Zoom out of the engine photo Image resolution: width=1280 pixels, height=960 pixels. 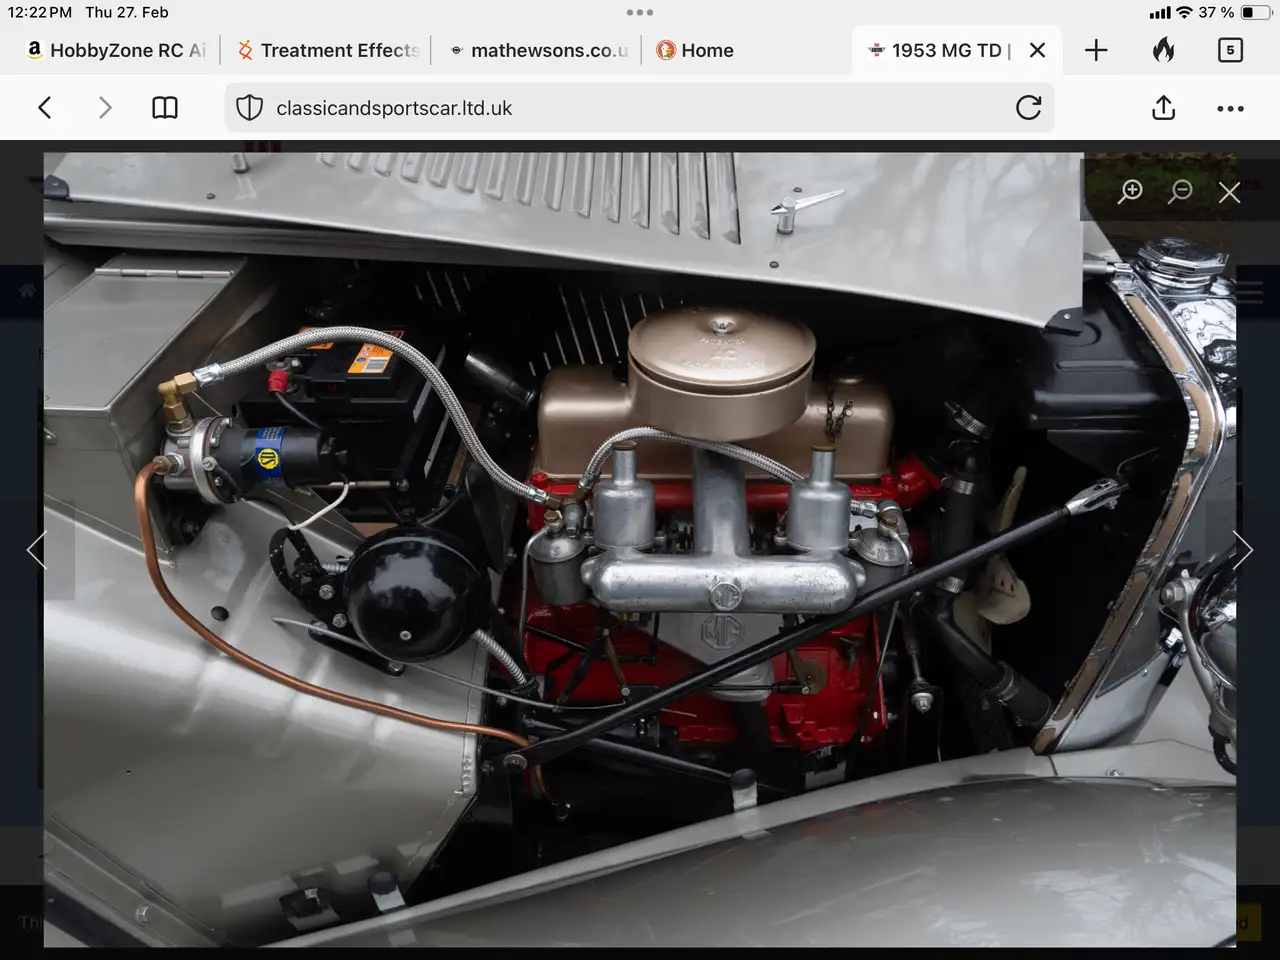(1180, 191)
